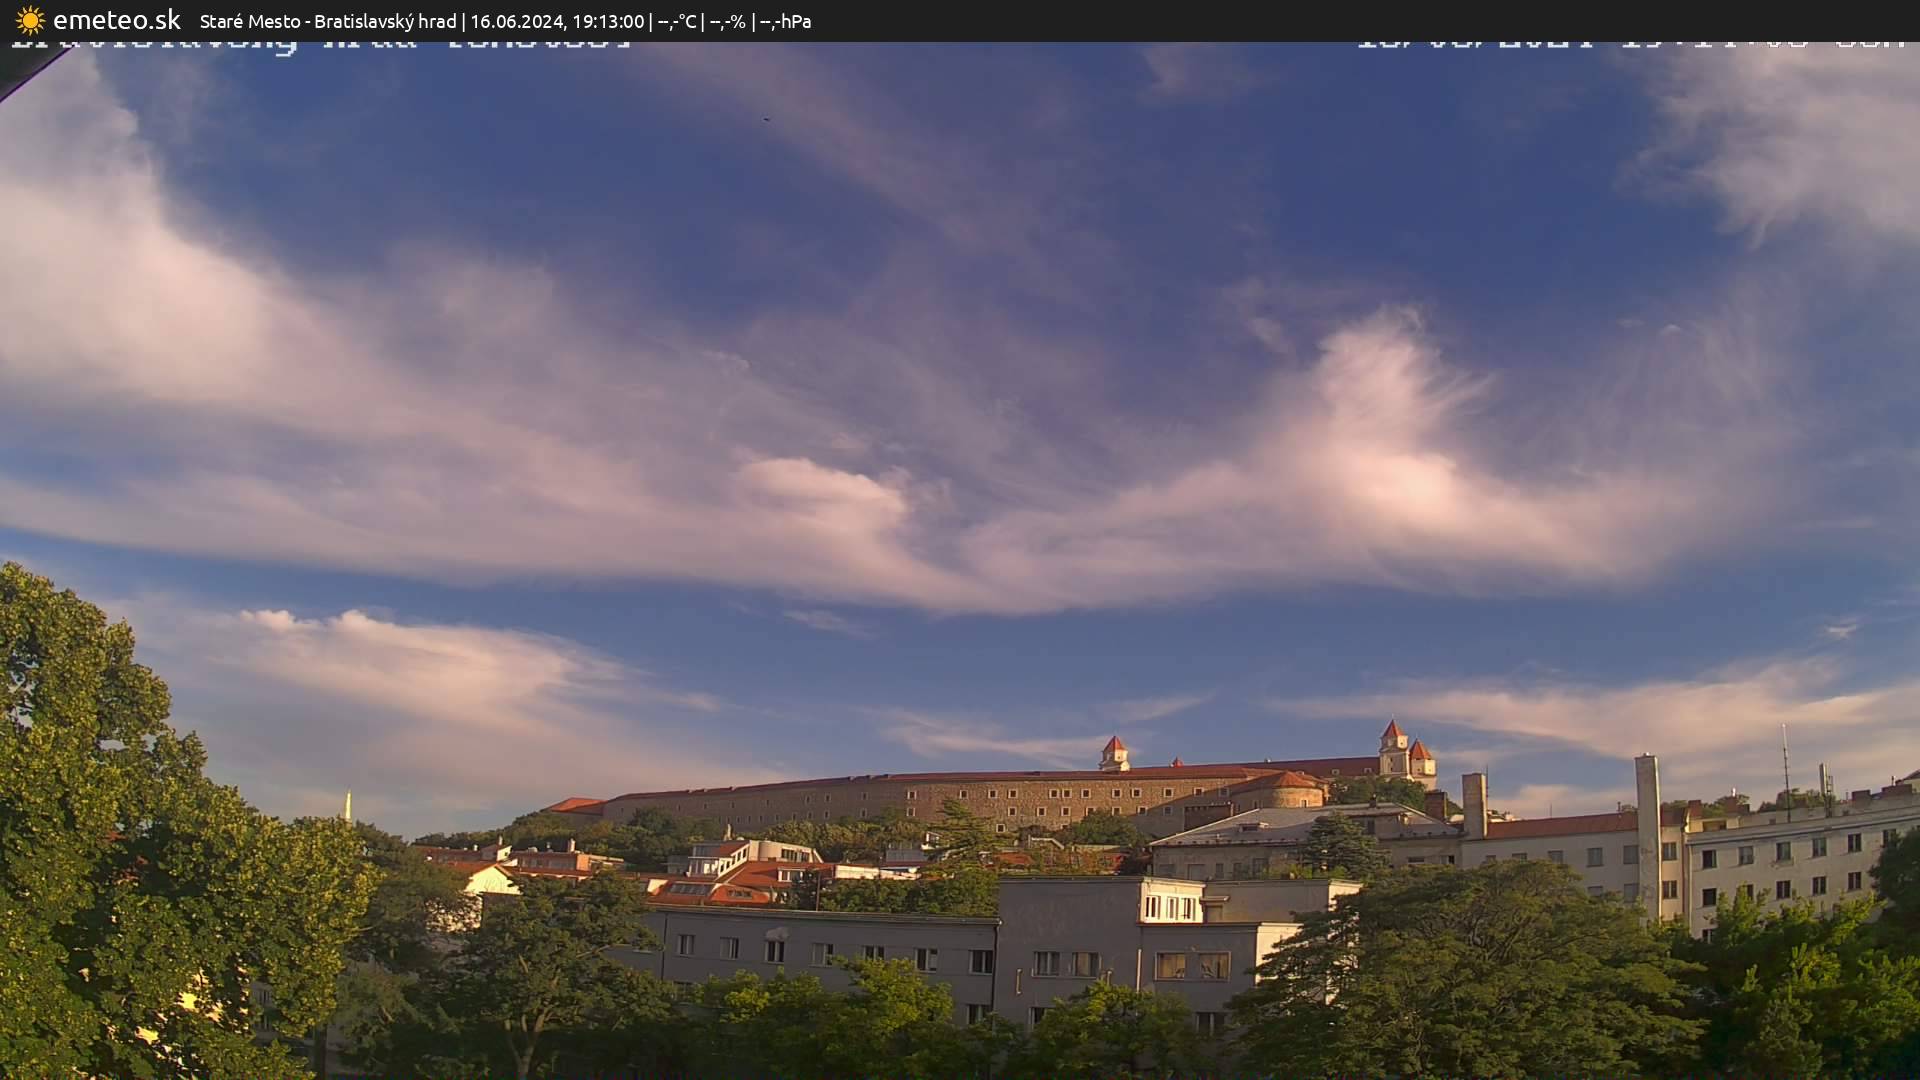Open the Bratislavský hrad camera selector
The width and height of the screenshot is (1920, 1080).
coord(385,21)
